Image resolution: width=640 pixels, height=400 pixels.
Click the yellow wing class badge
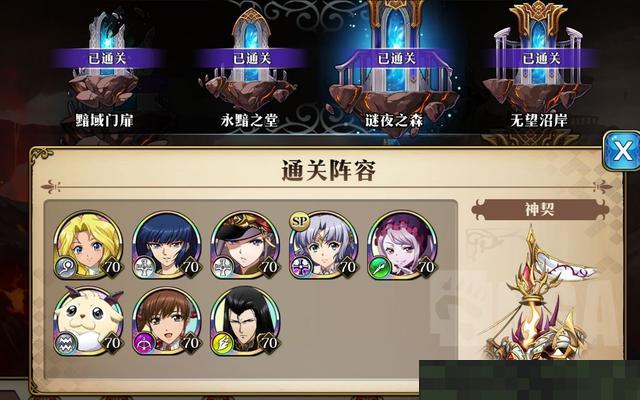(x=222, y=343)
